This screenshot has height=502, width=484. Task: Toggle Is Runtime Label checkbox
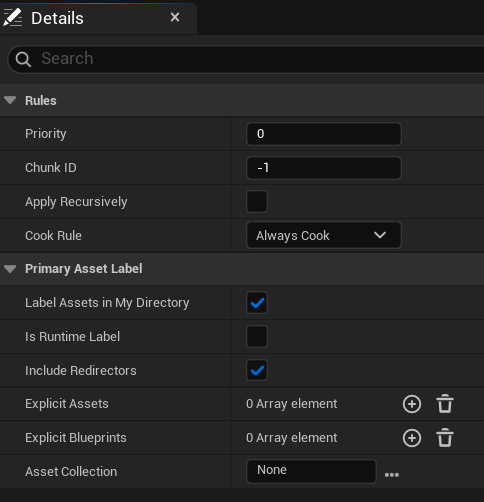(x=257, y=336)
